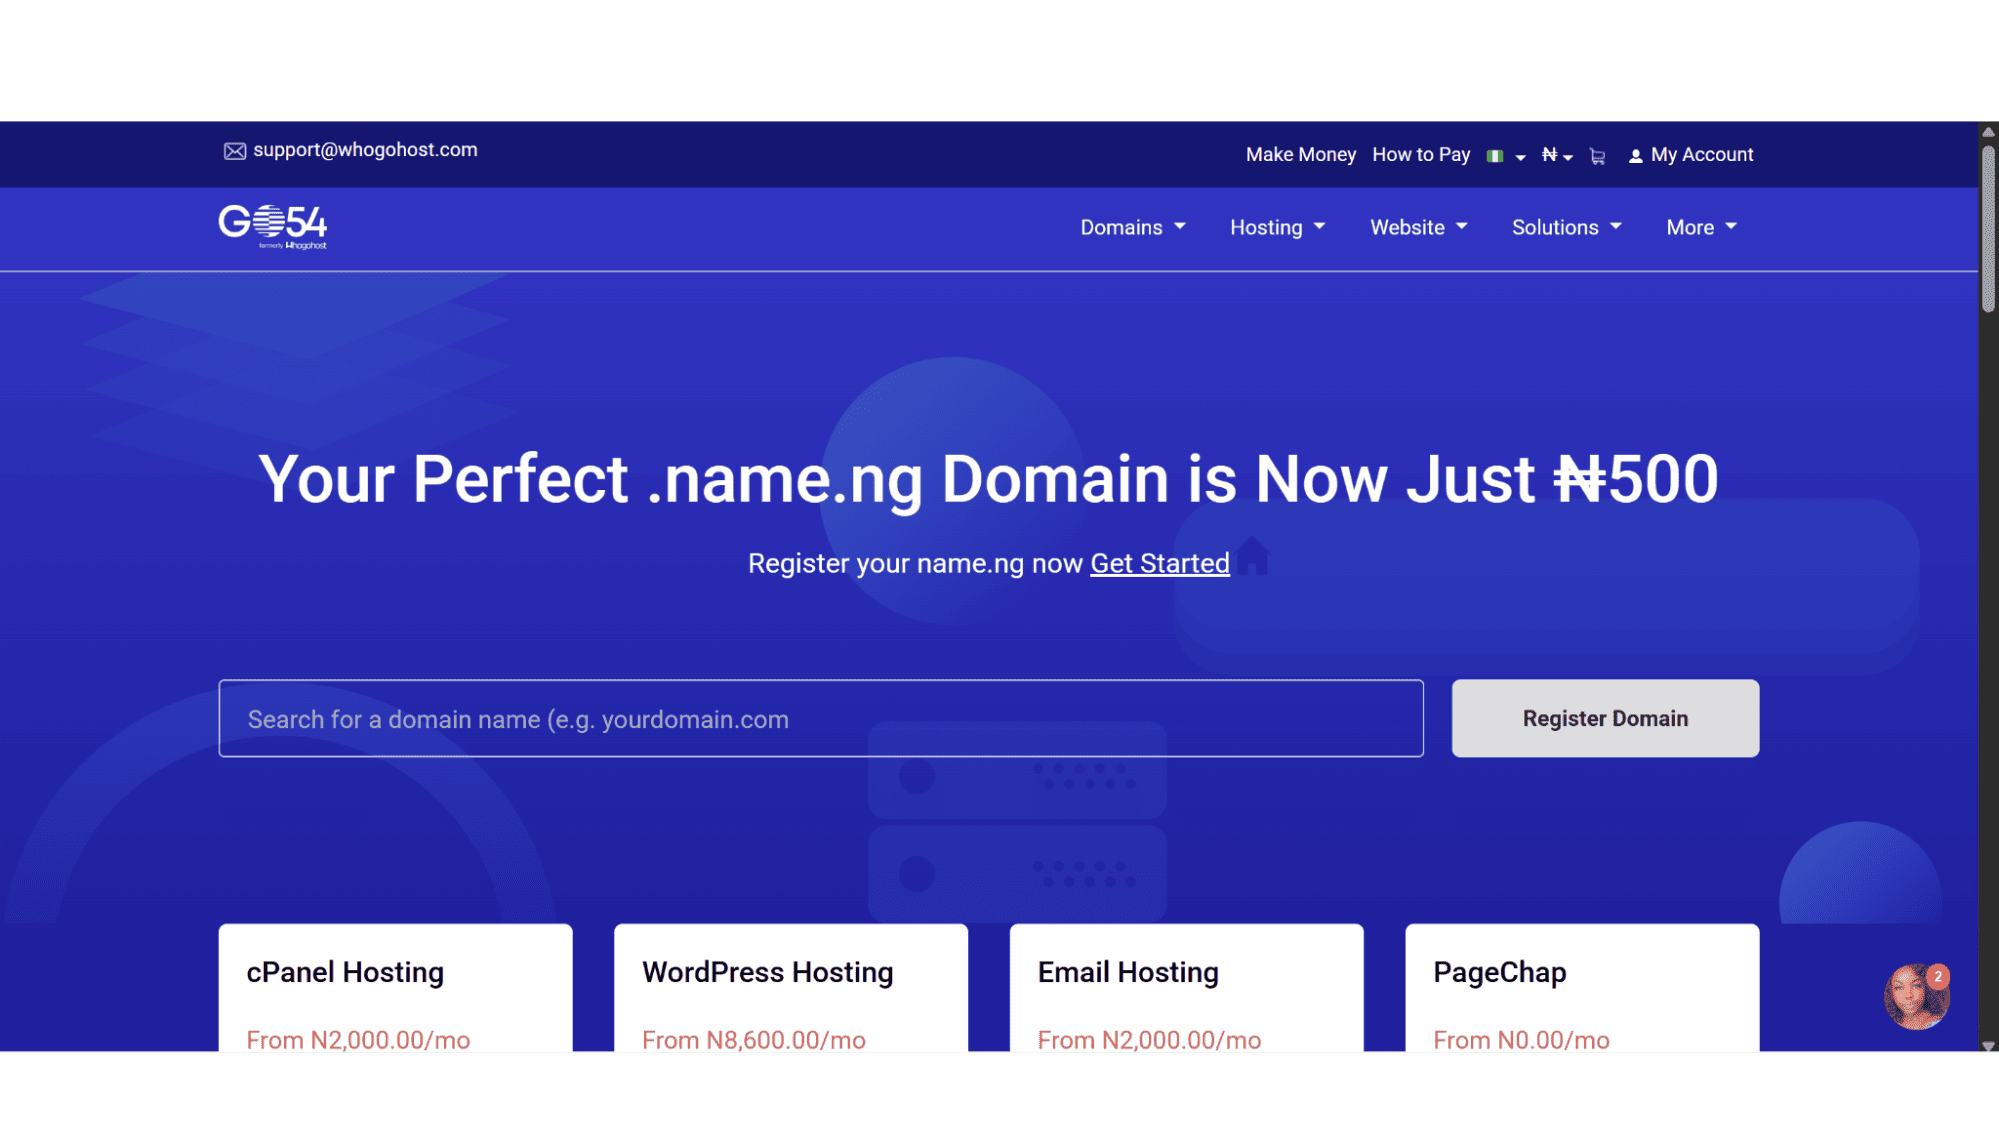The width and height of the screenshot is (1999, 1125).
Task: Click the From N0.00/mo price text
Action: tap(1521, 1040)
